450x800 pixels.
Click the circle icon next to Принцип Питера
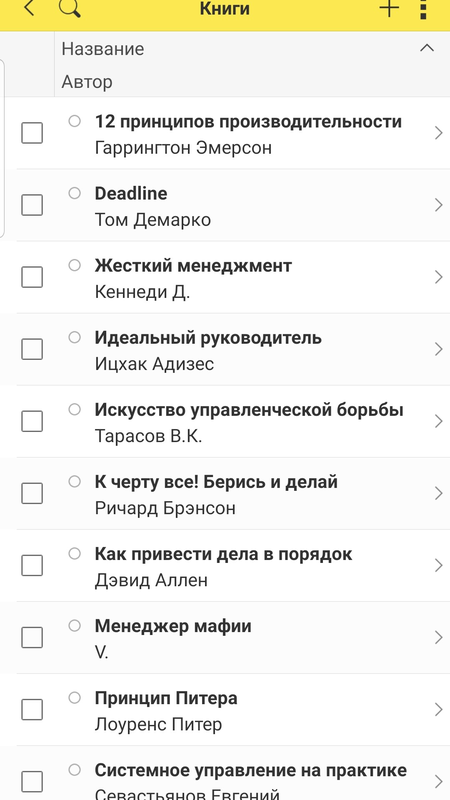[74, 697]
